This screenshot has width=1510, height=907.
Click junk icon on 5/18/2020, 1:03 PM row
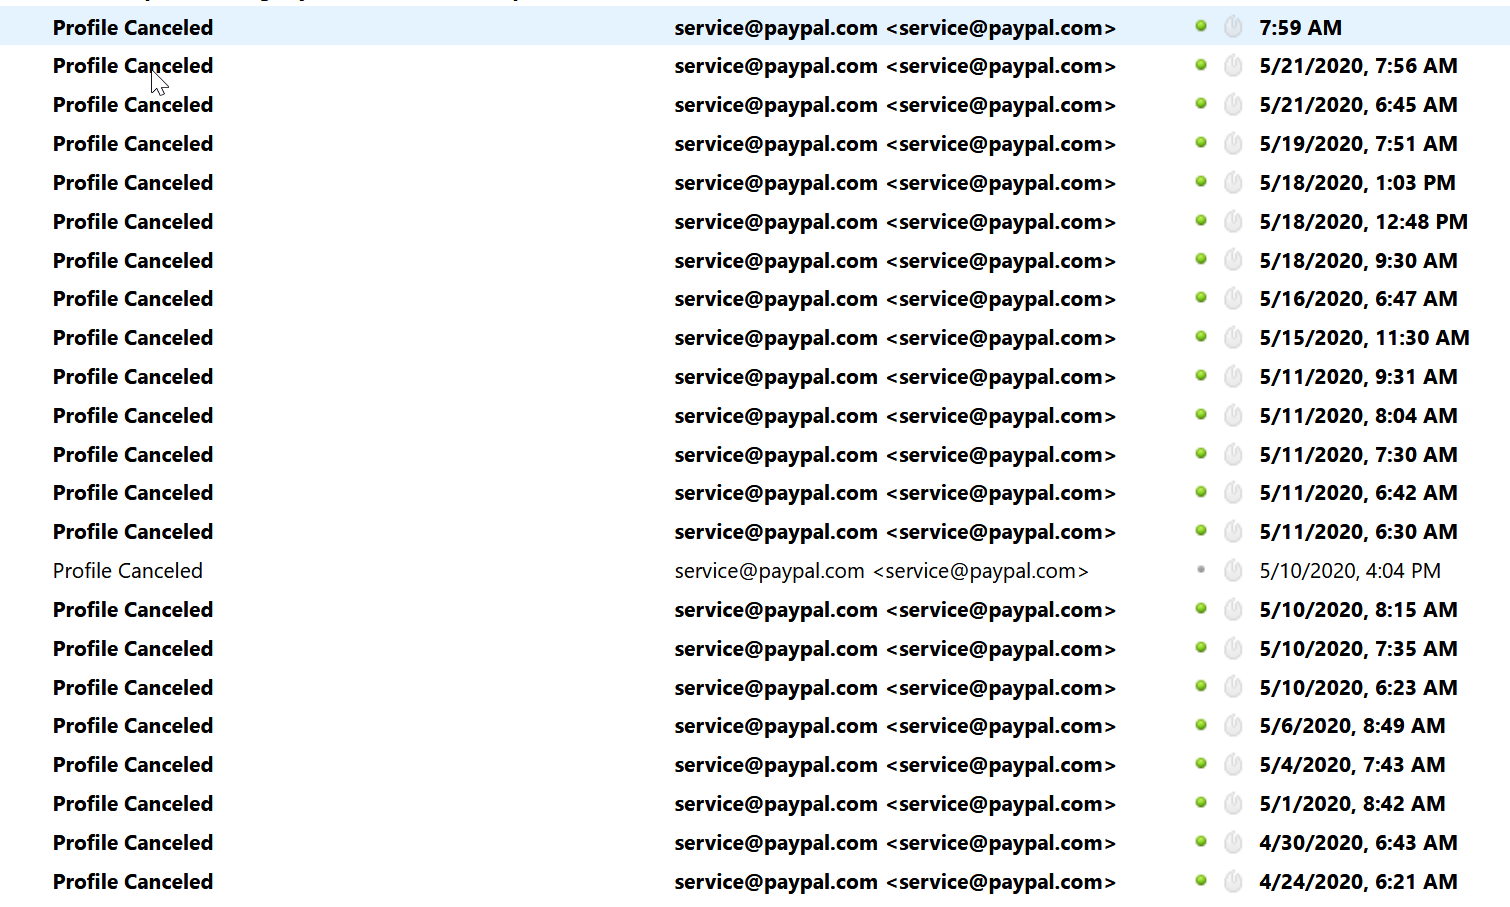pyautogui.click(x=1233, y=182)
